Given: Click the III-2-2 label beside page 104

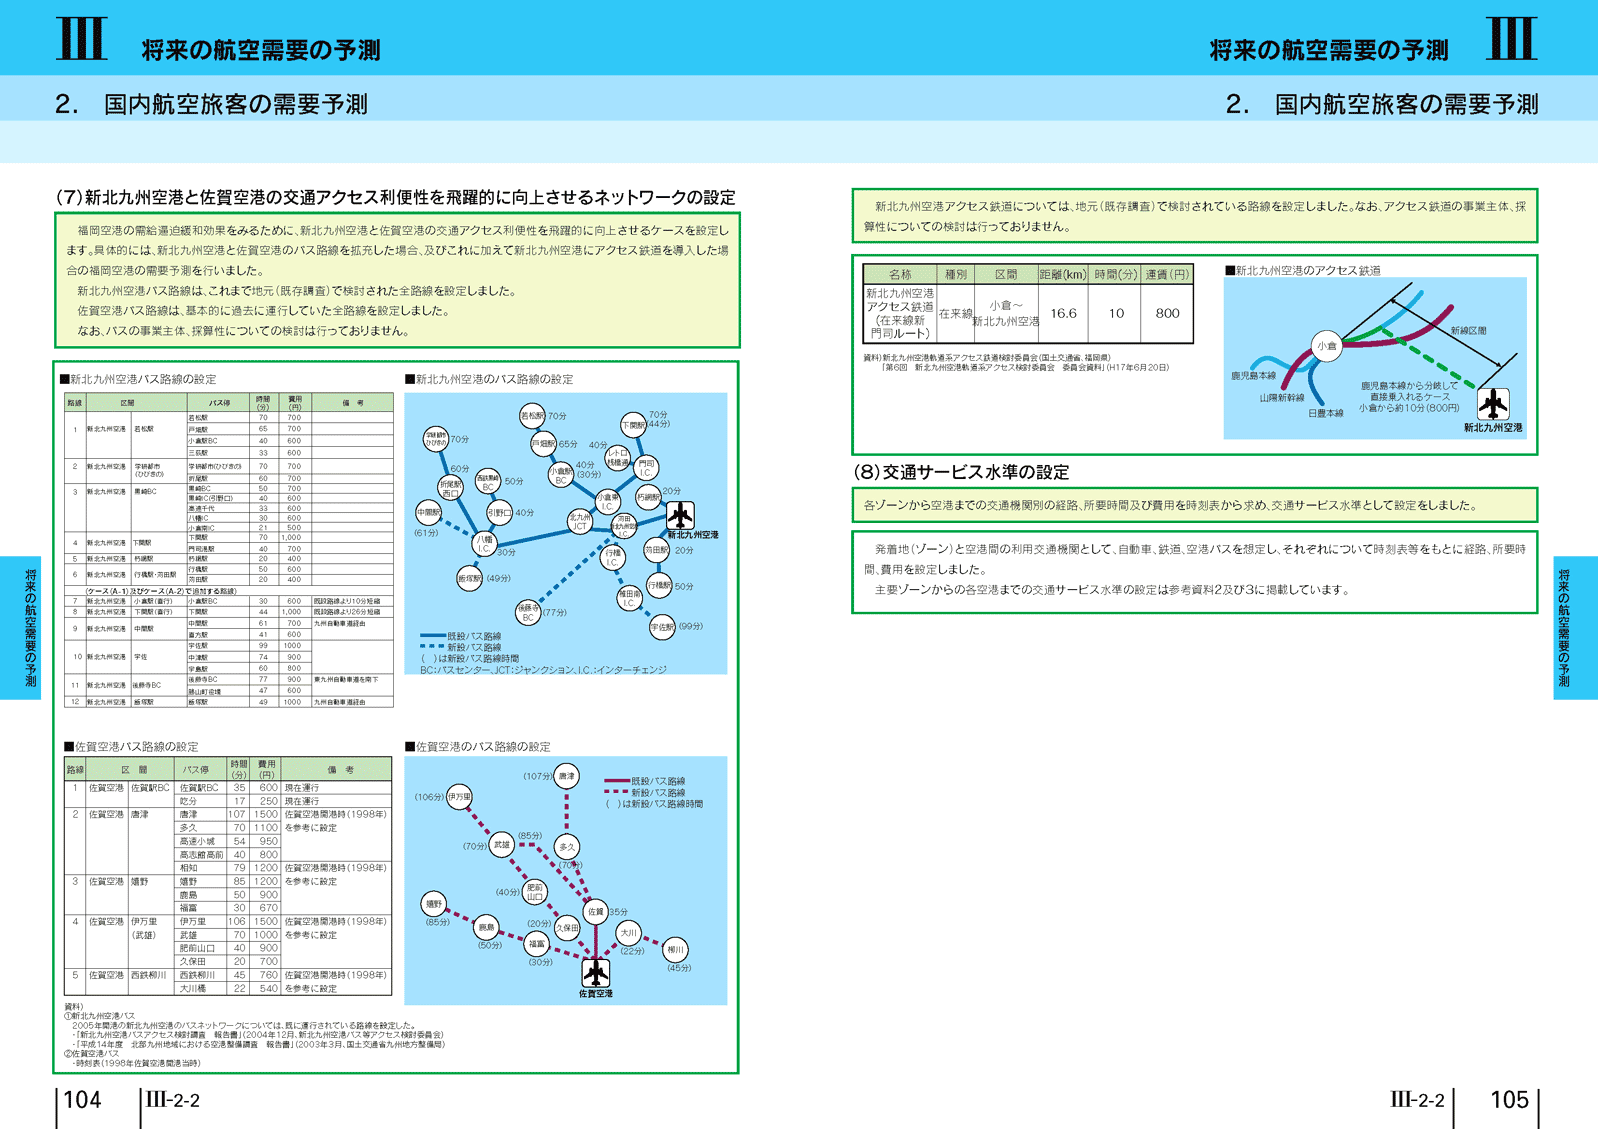Looking at the screenshot, I should coord(172,1100).
